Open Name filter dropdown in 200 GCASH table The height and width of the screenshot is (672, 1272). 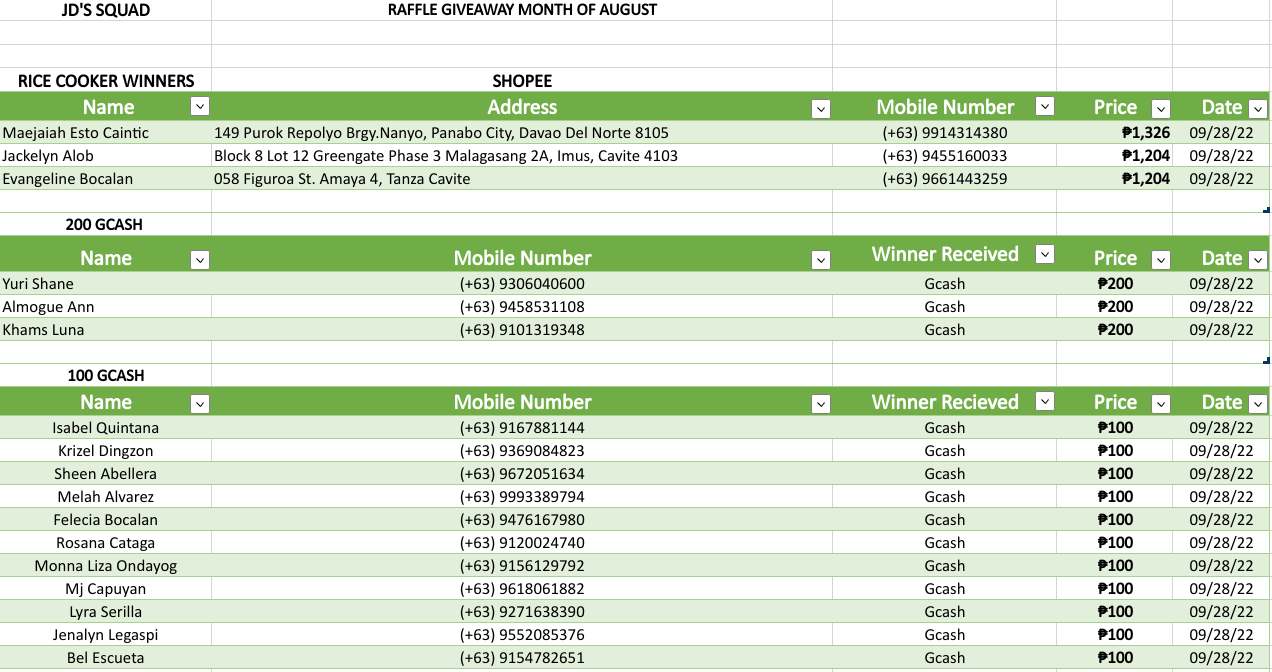tap(200, 260)
